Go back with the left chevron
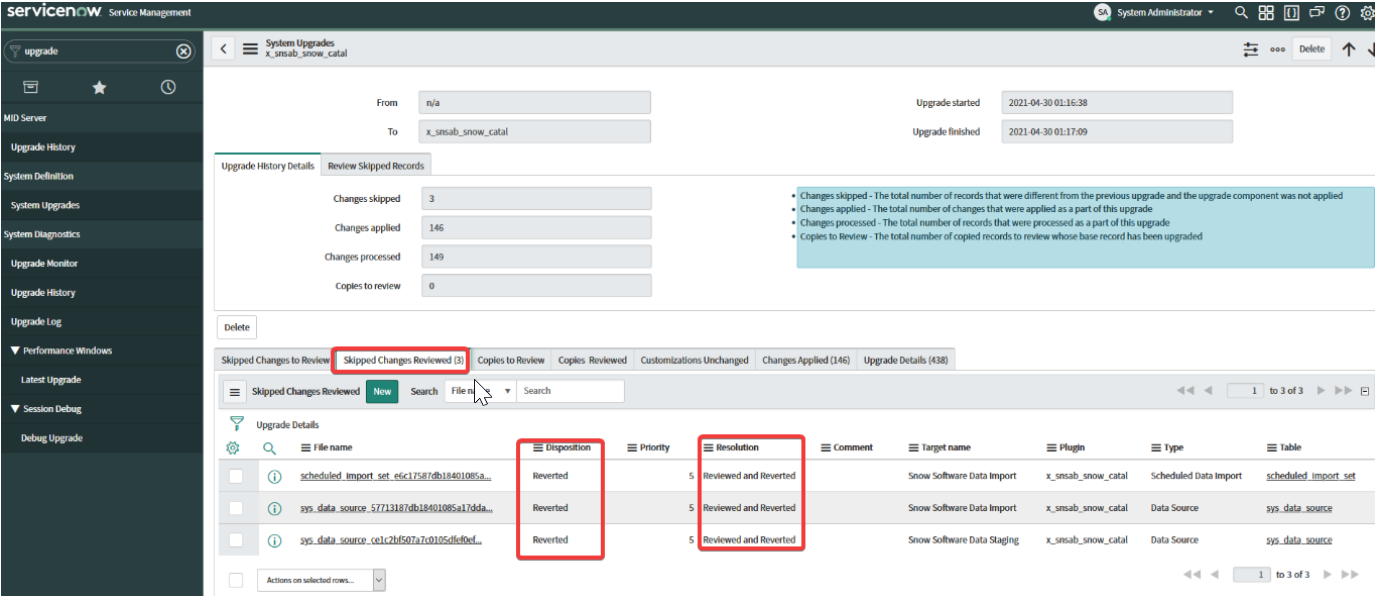The image size is (1377, 596). click(223, 49)
